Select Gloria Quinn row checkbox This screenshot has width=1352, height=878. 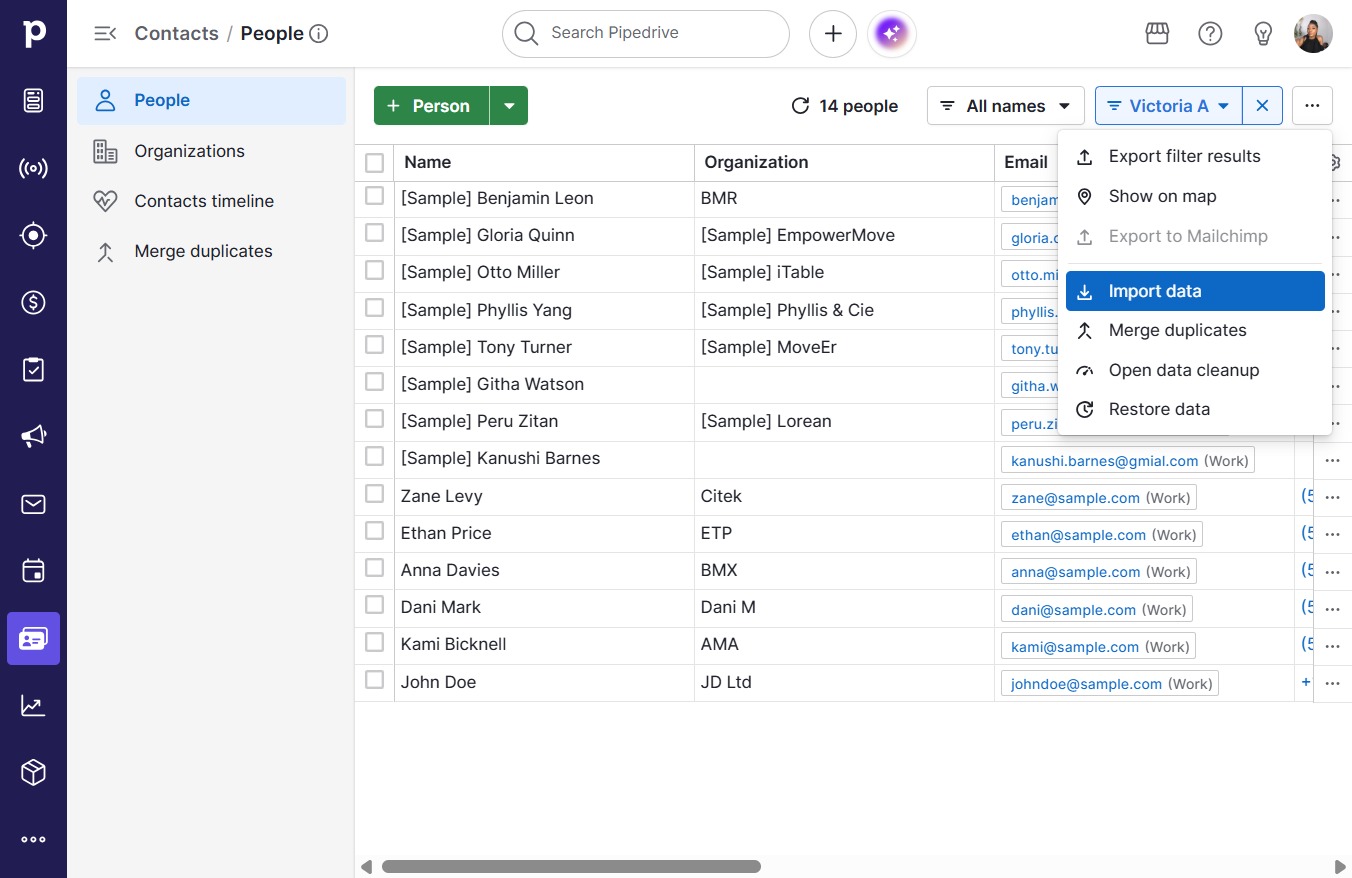(374, 233)
